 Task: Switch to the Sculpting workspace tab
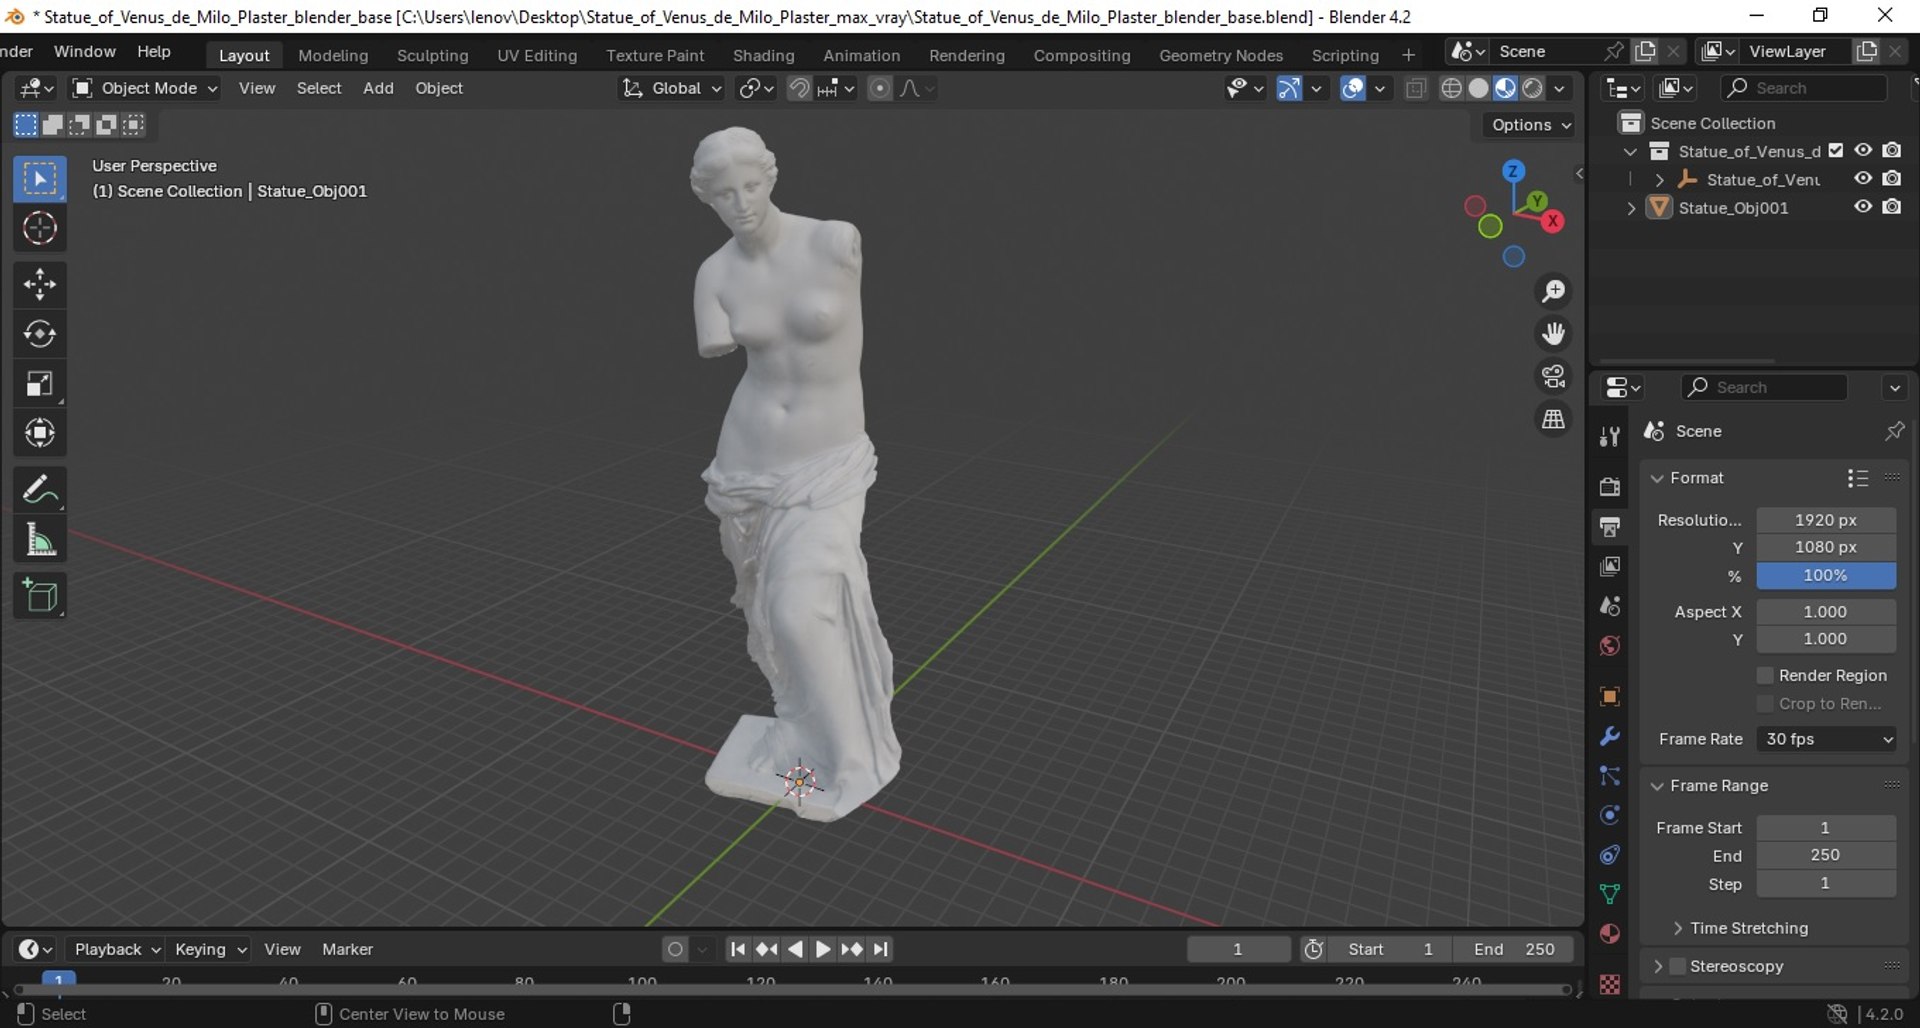(x=432, y=56)
